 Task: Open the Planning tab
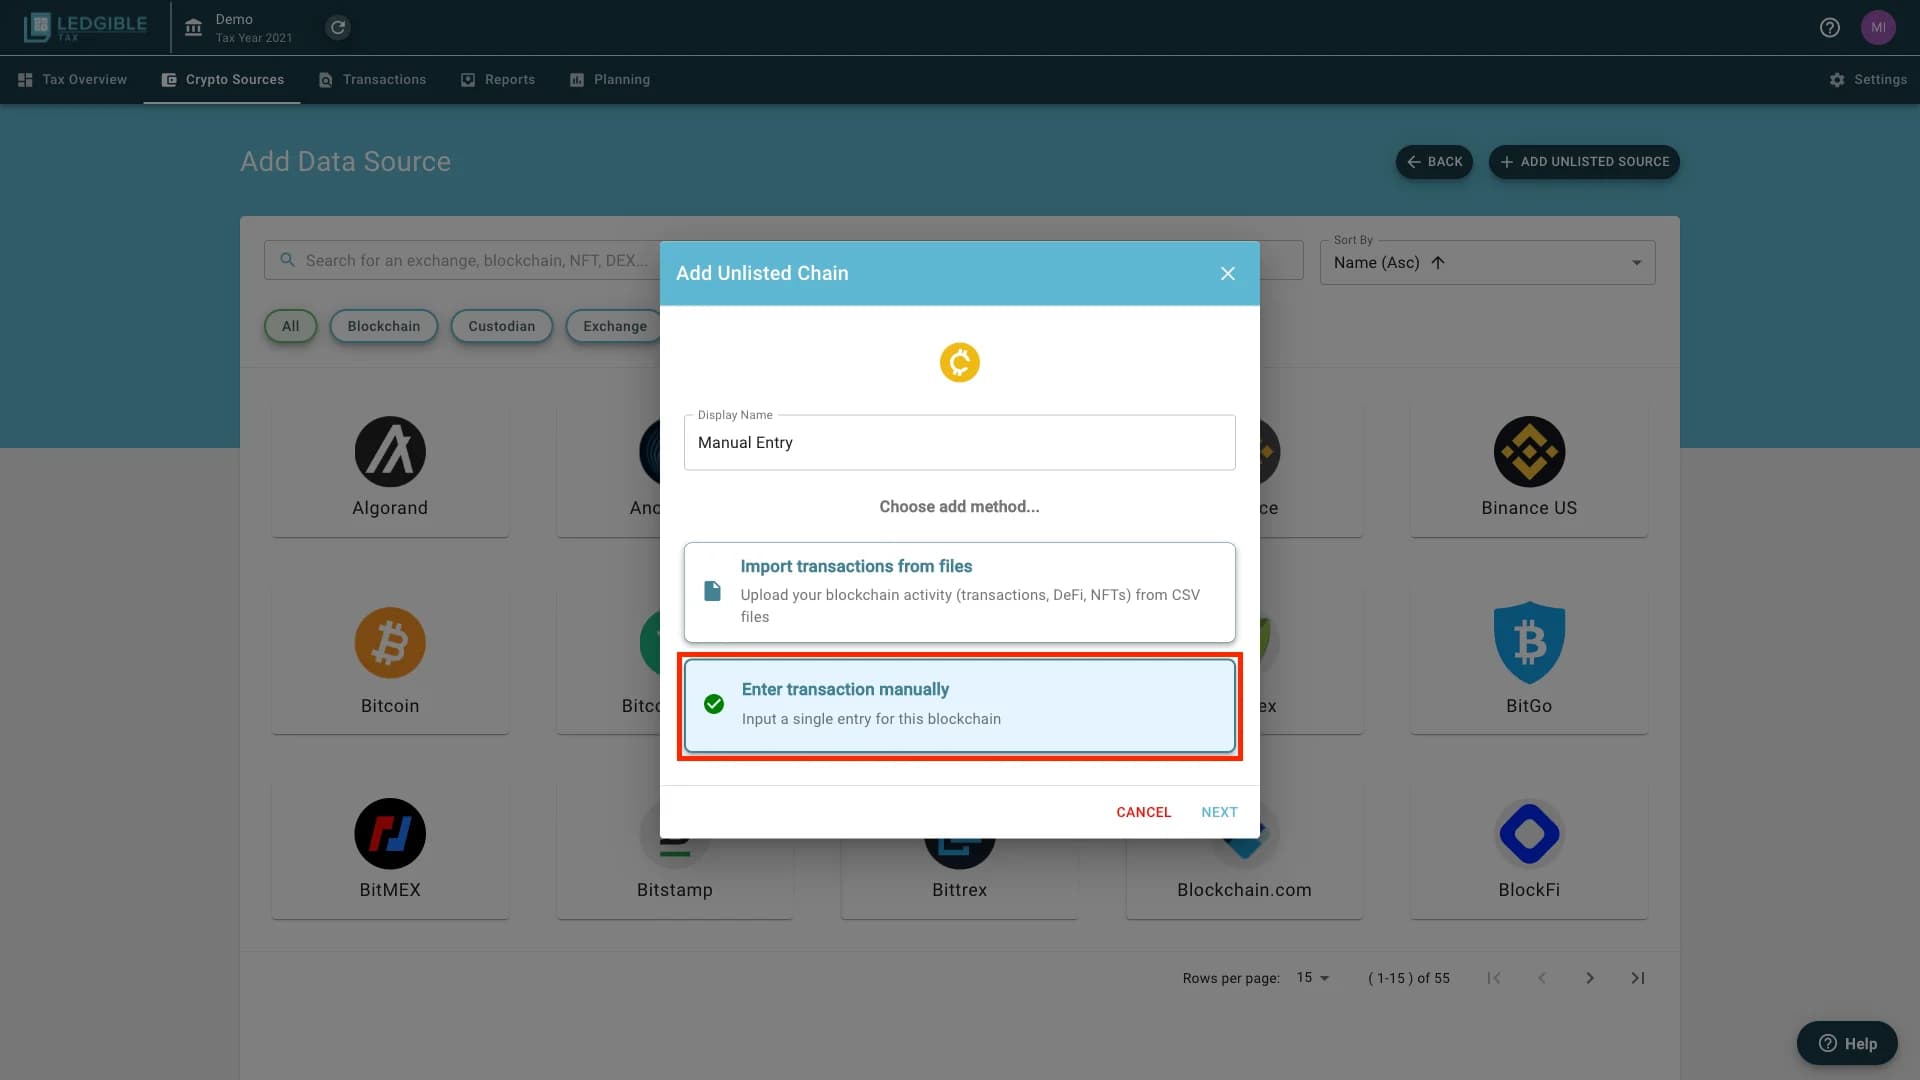click(610, 79)
